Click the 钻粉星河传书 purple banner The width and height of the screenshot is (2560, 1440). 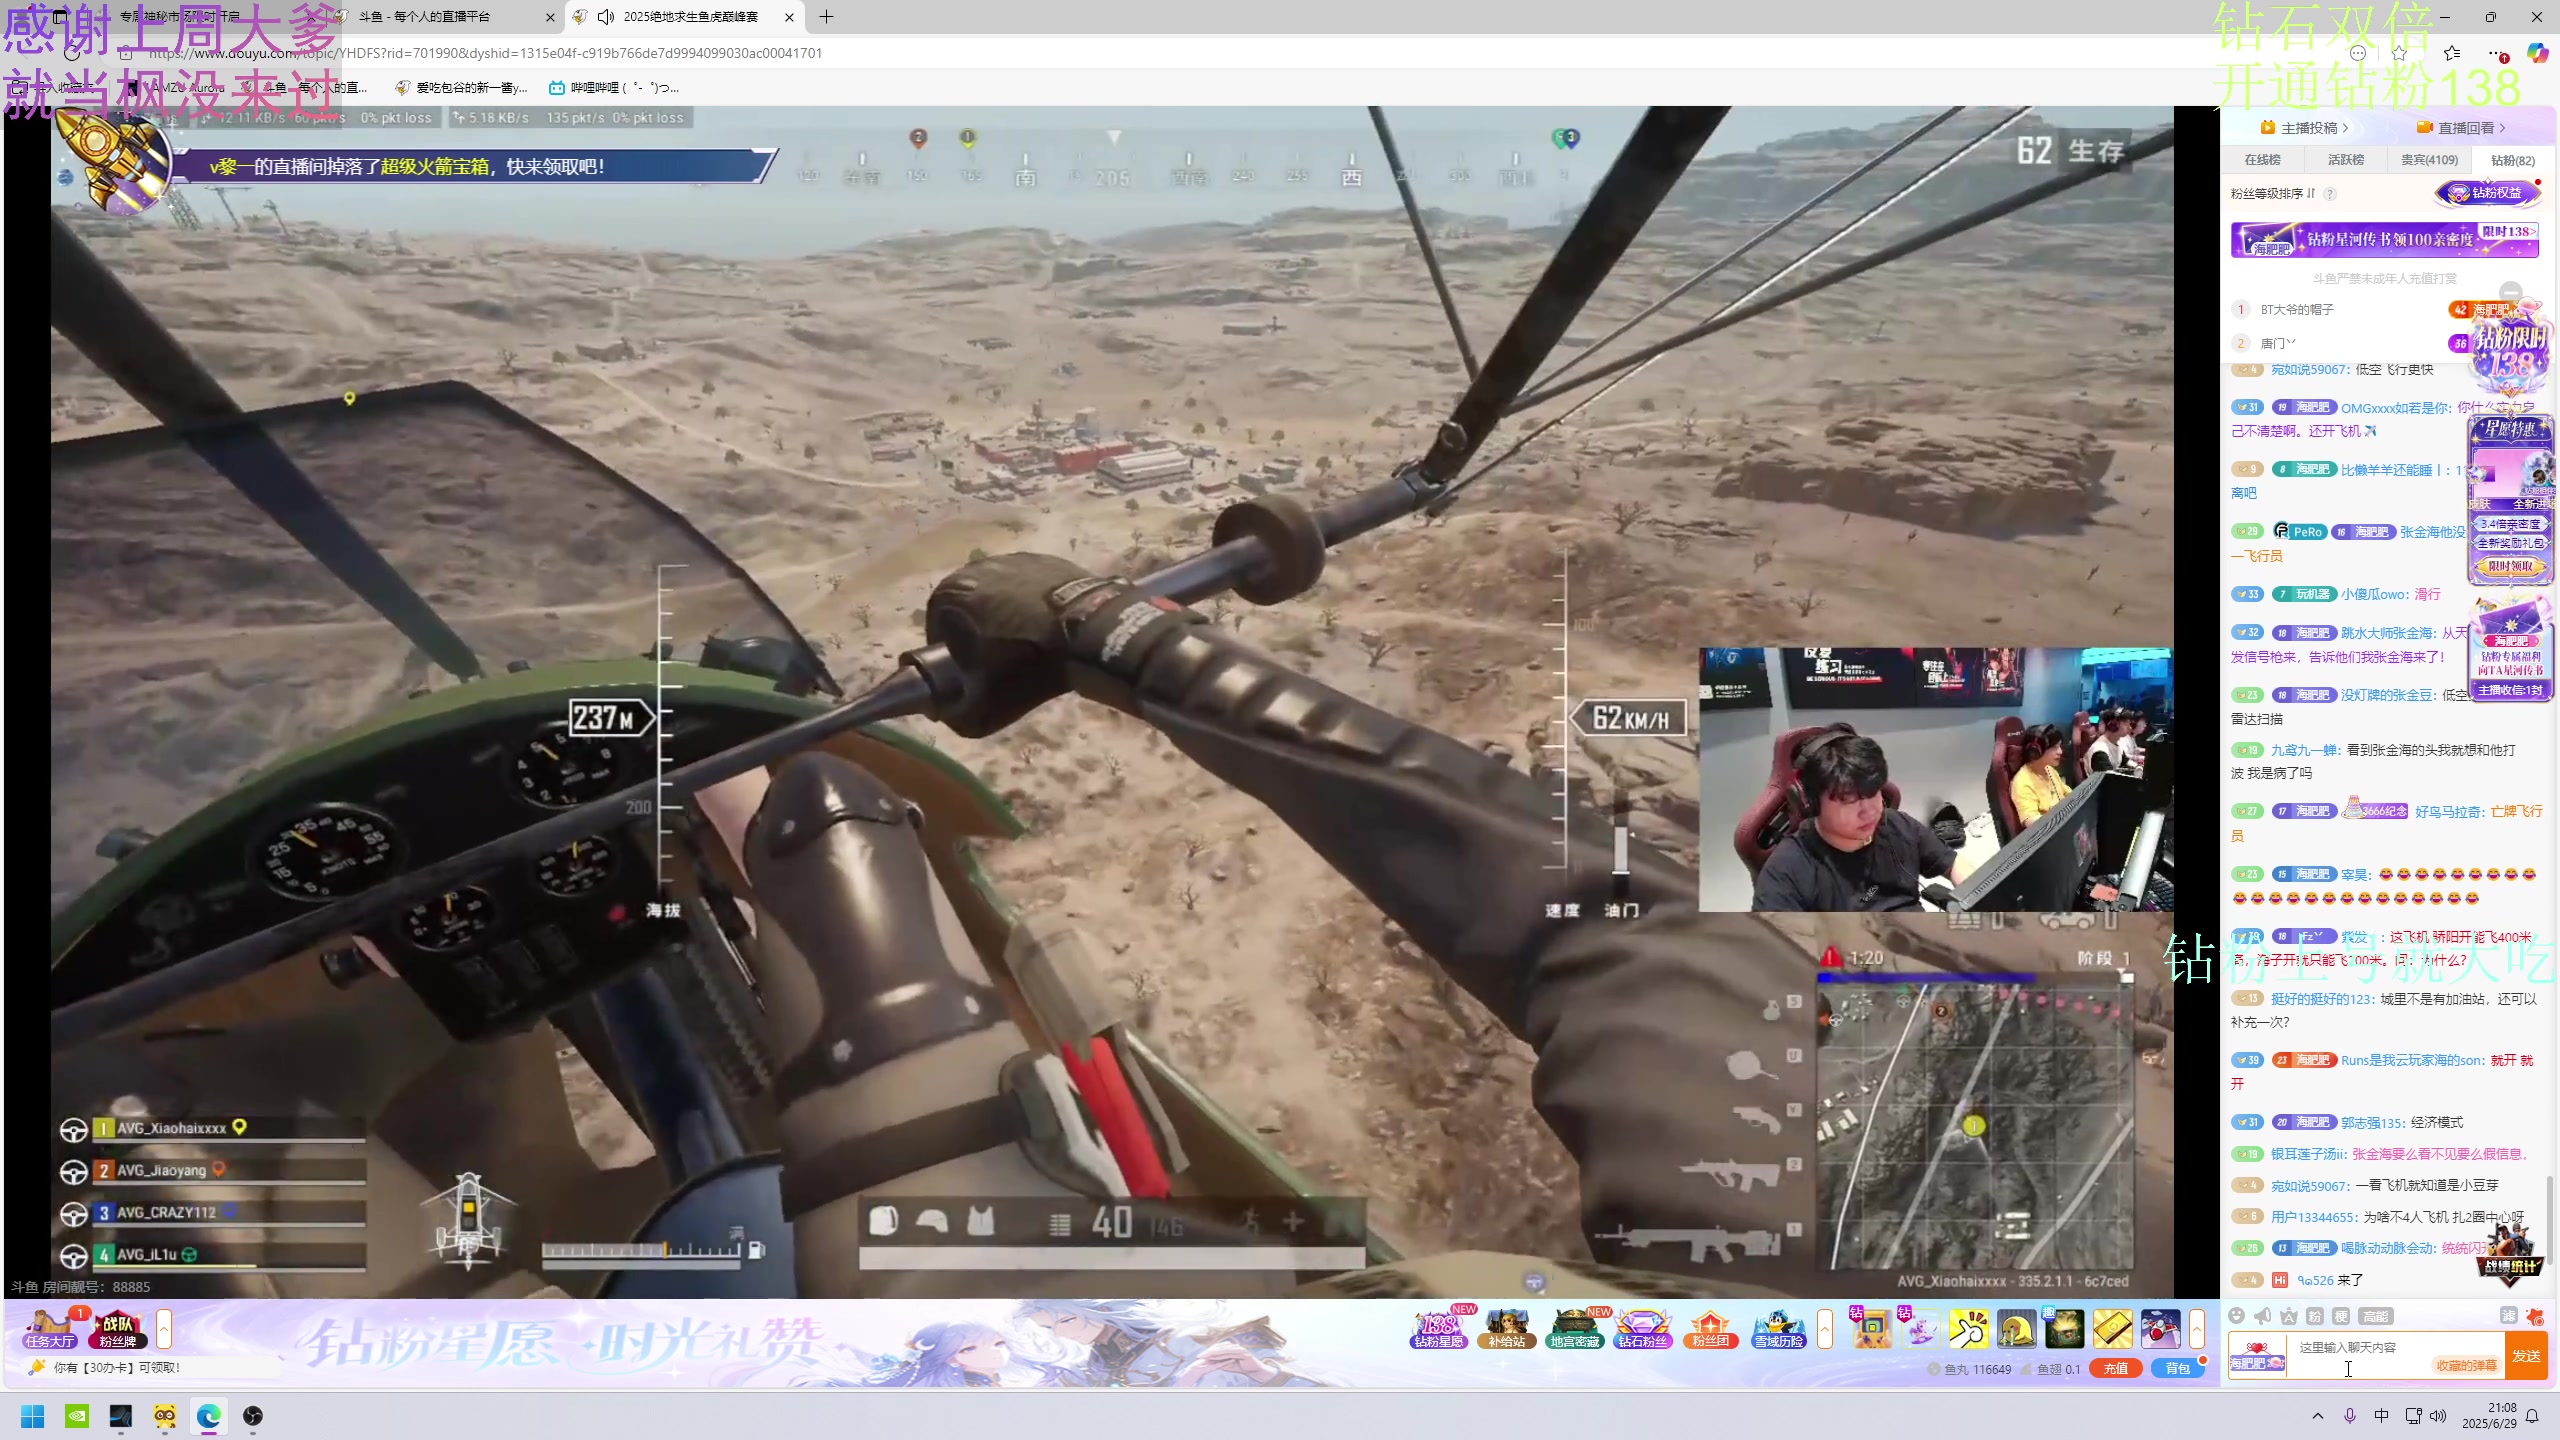(x=2384, y=240)
